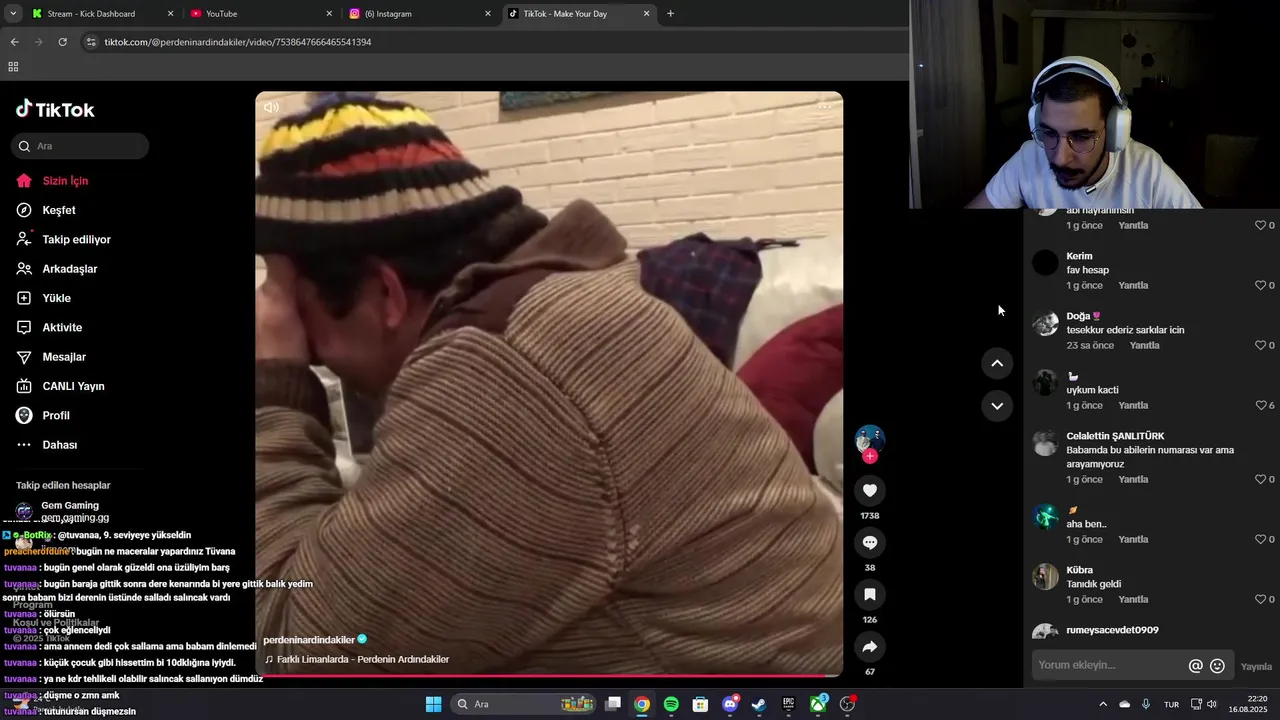The width and height of the screenshot is (1280, 720).
Task: Open a new browser tab
Action: (x=670, y=14)
